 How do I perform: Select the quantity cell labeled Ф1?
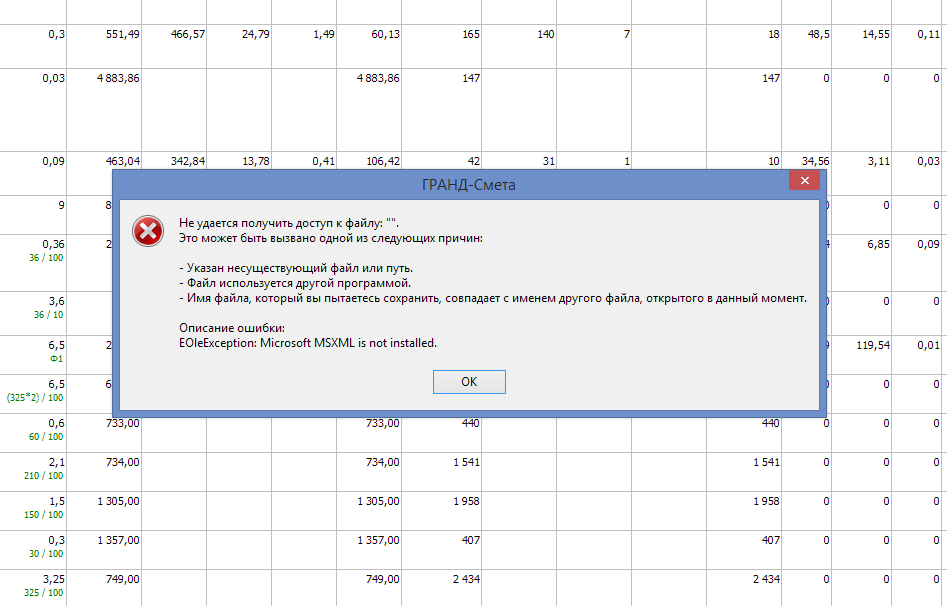[x=33, y=348]
